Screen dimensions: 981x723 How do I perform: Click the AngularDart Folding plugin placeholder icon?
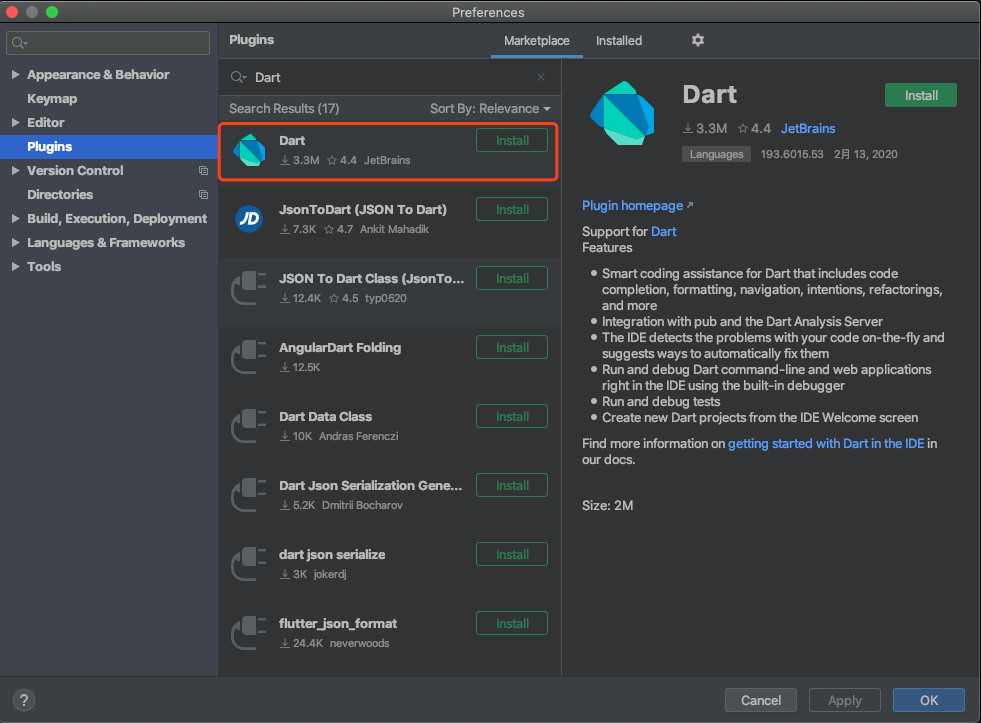pyautogui.click(x=249, y=356)
